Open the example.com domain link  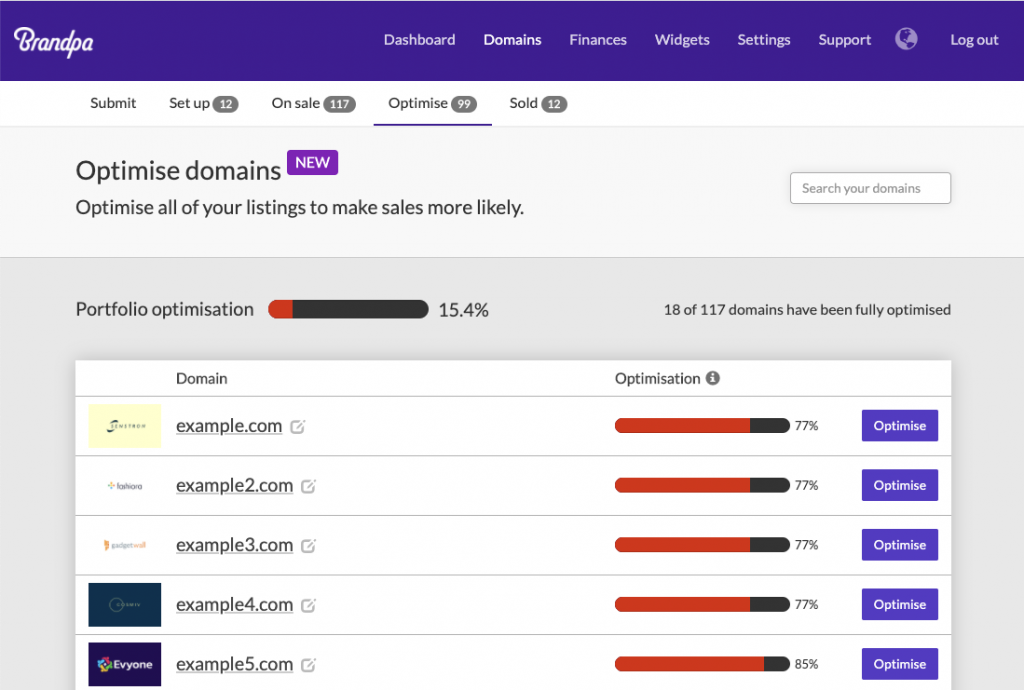click(229, 426)
